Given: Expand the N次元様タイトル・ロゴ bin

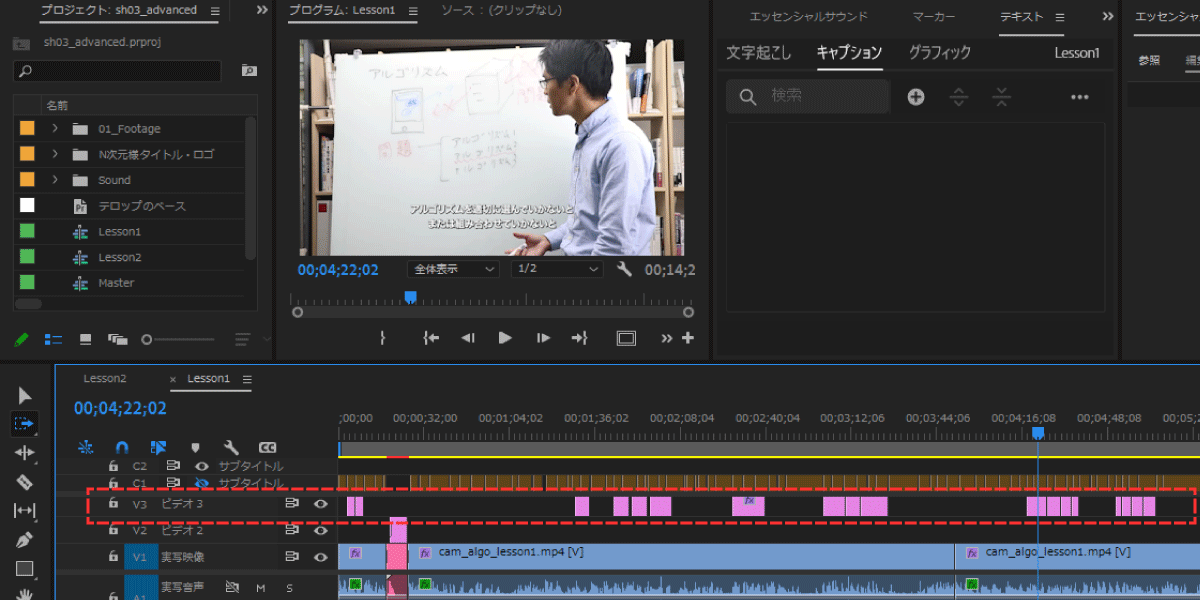Looking at the screenshot, I should 55,154.
